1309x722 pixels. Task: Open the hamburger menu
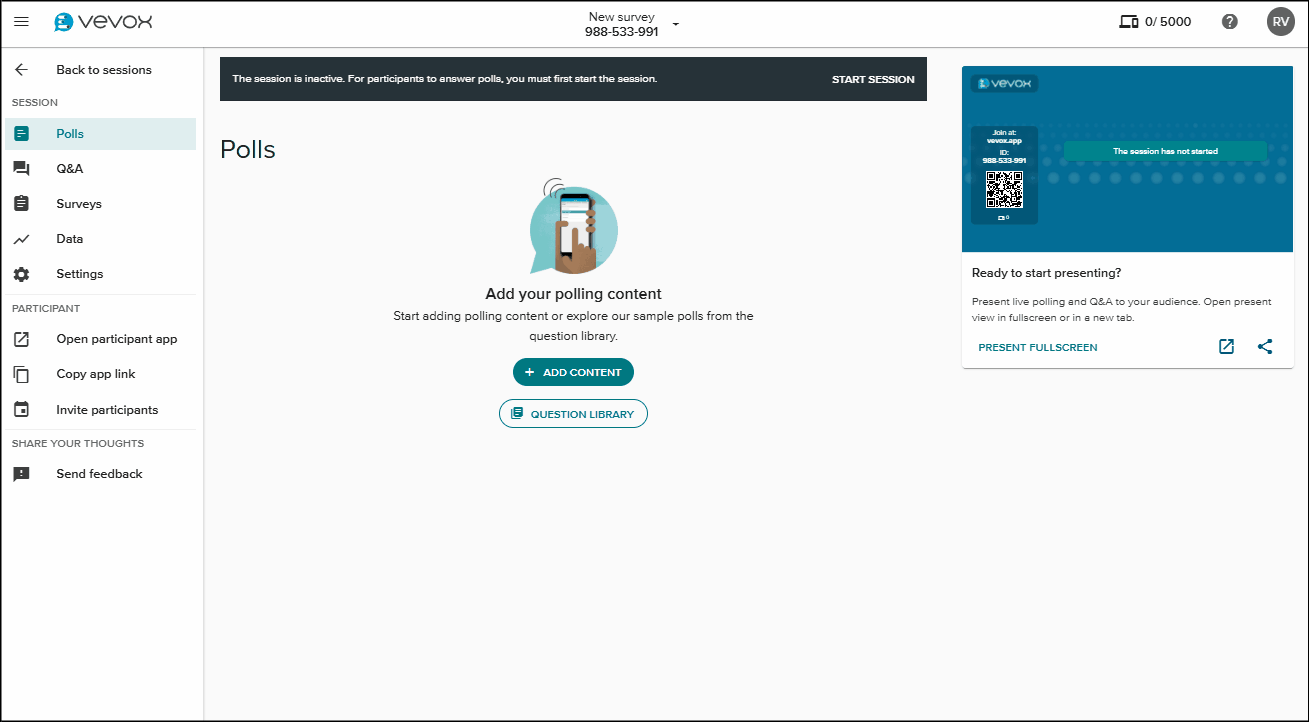click(21, 21)
